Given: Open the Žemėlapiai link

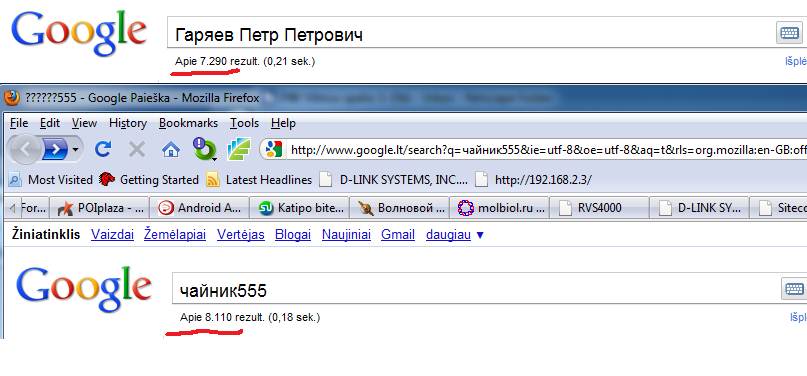Looking at the screenshot, I should (x=175, y=235).
